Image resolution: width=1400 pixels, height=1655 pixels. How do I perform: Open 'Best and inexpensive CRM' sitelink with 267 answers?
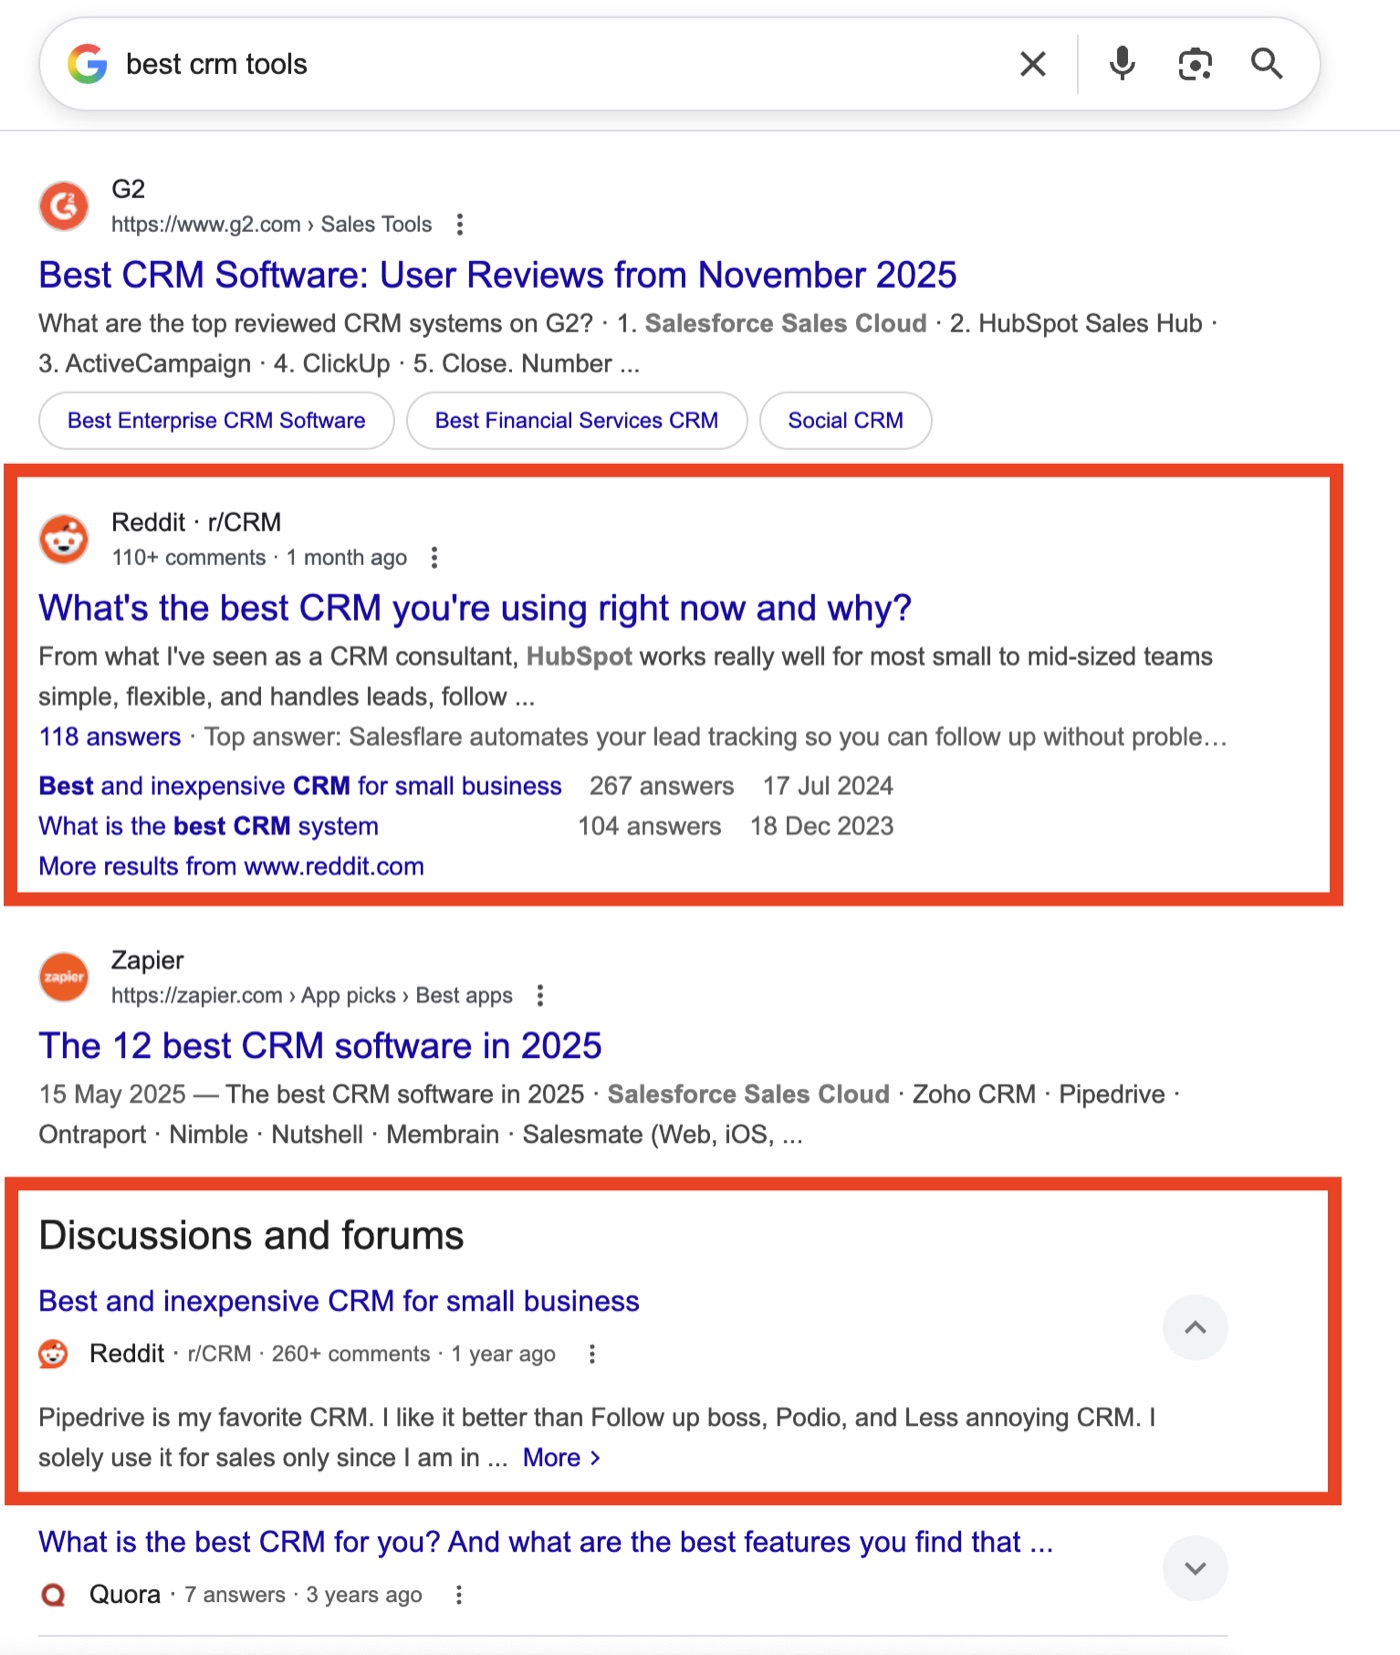(x=300, y=786)
